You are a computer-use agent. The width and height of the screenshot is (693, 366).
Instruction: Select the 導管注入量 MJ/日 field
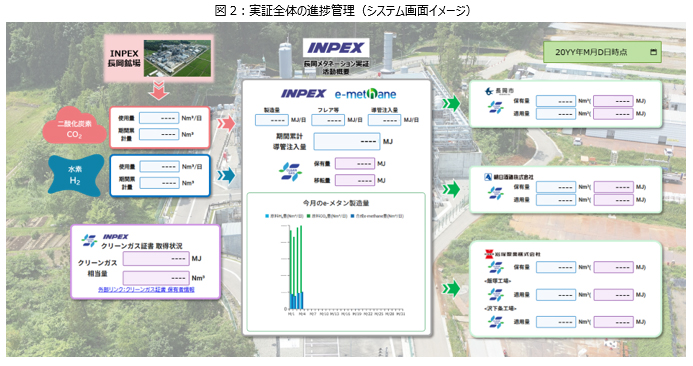[385, 120]
